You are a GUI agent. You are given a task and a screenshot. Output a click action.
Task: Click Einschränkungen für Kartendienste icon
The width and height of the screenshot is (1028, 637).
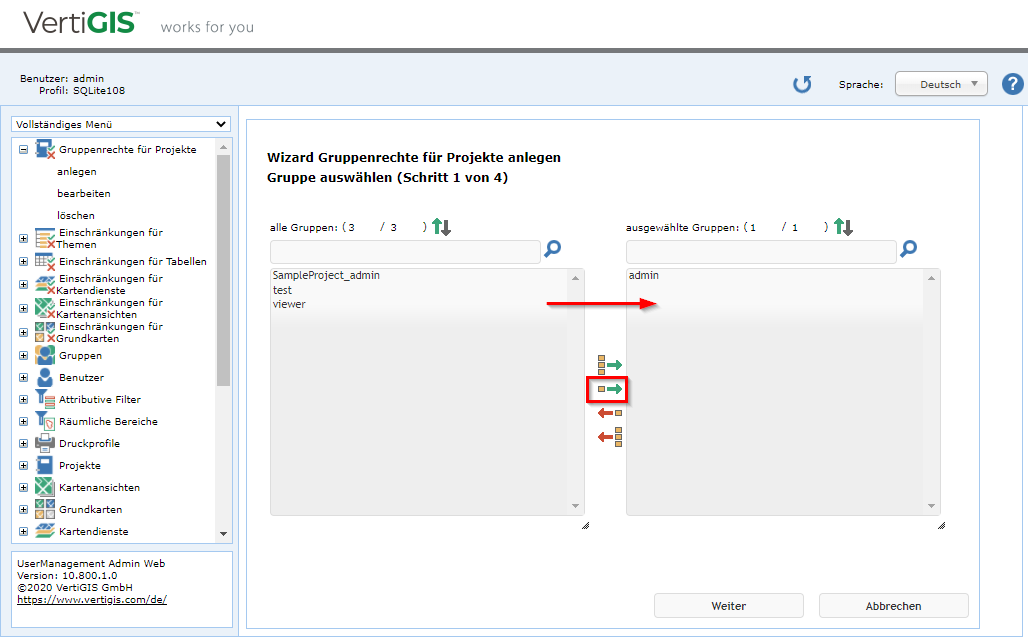45,284
